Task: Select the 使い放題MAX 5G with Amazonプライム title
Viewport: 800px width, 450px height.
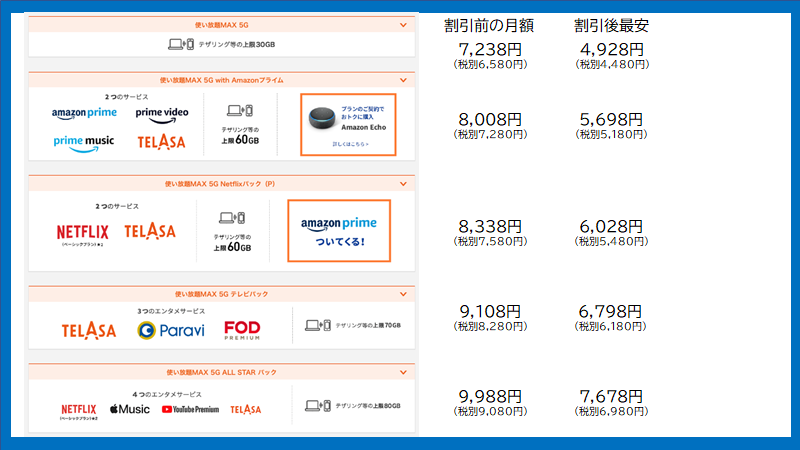Action: coord(221,80)
